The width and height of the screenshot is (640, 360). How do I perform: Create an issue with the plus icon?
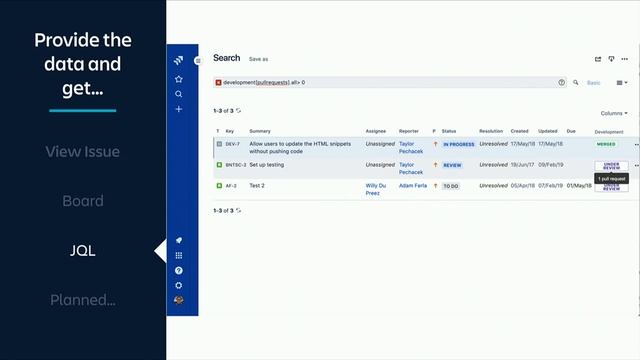pyautogui.click(x=178, y=109)
